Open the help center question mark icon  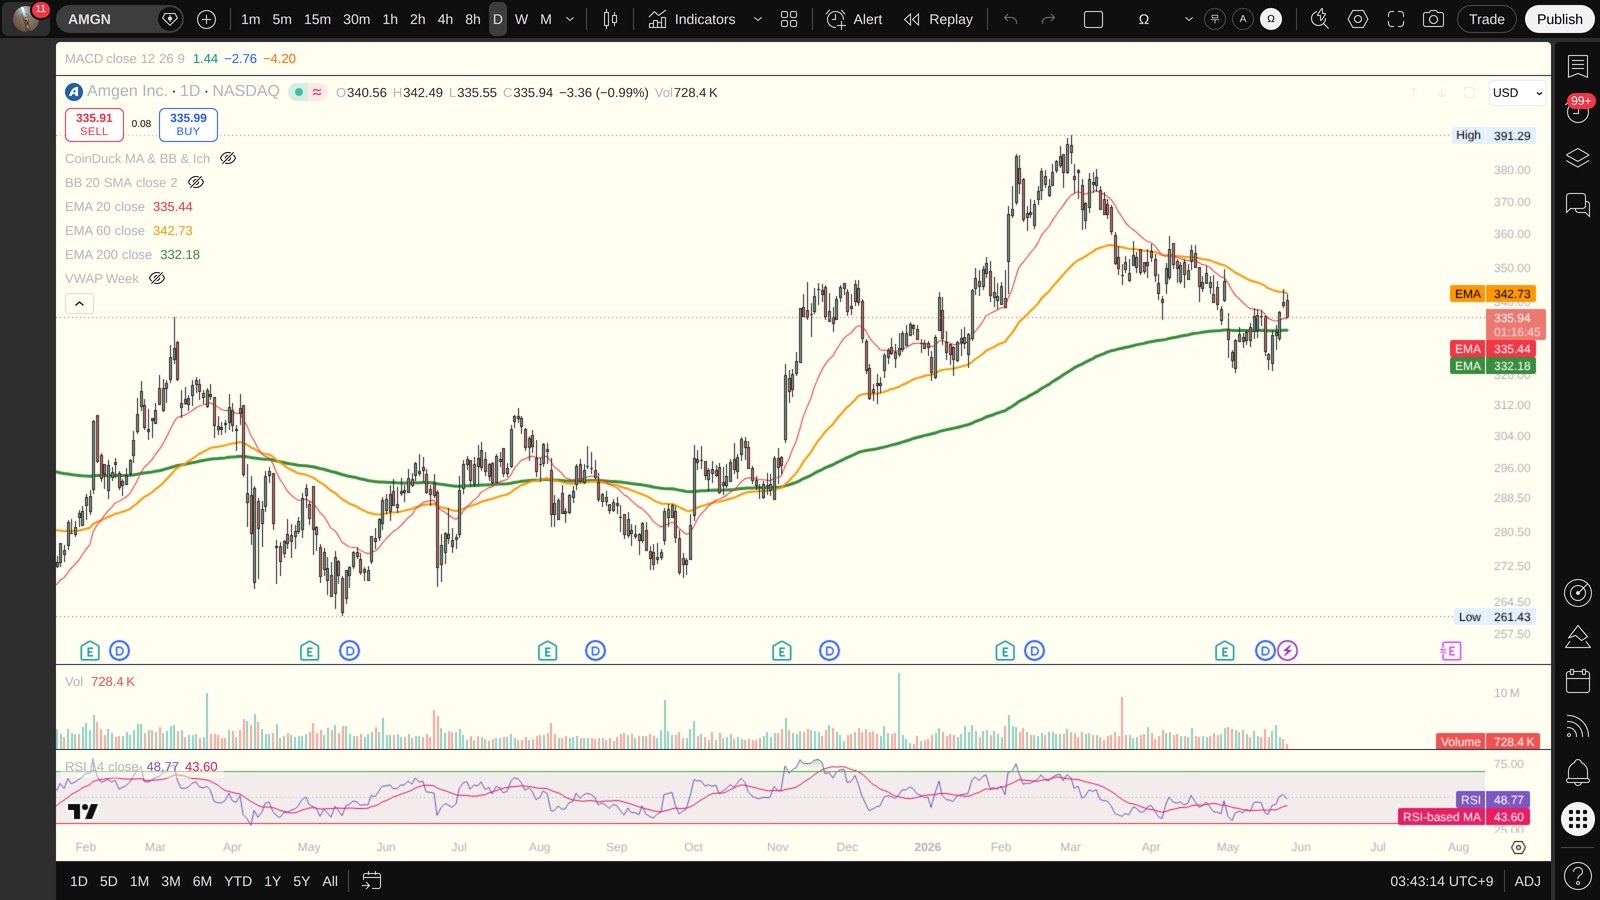[x=1578, y=876]
